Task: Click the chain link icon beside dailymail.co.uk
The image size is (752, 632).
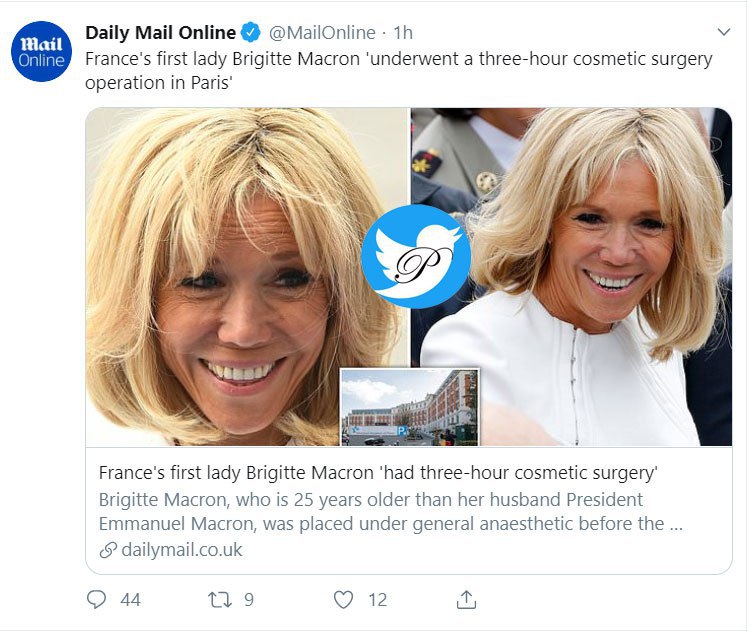Action: coord(108,550)
